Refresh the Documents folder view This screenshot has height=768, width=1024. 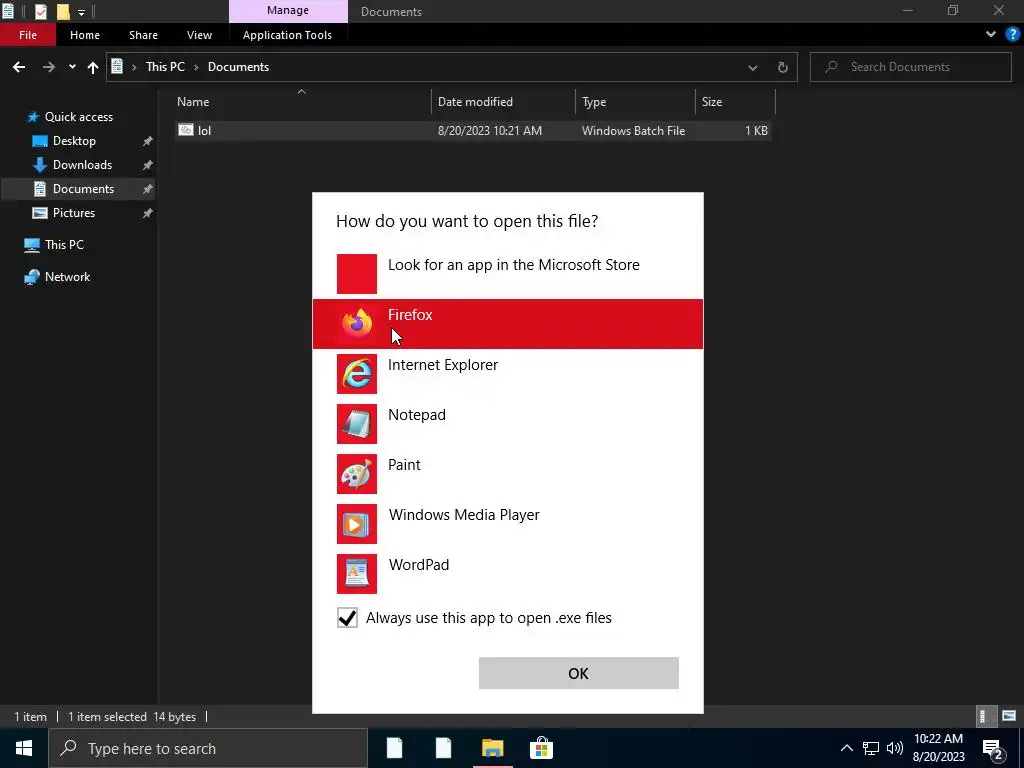[782, 67]
